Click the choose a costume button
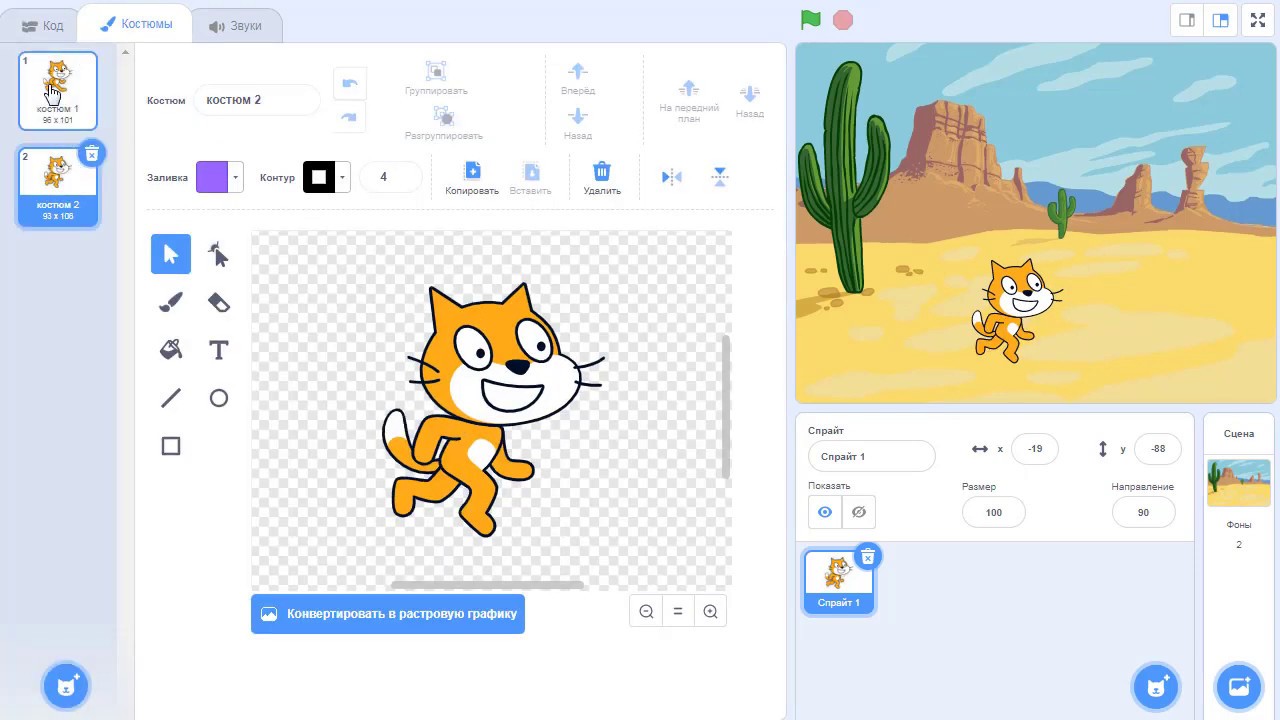1280x720 pixels. 67,686
